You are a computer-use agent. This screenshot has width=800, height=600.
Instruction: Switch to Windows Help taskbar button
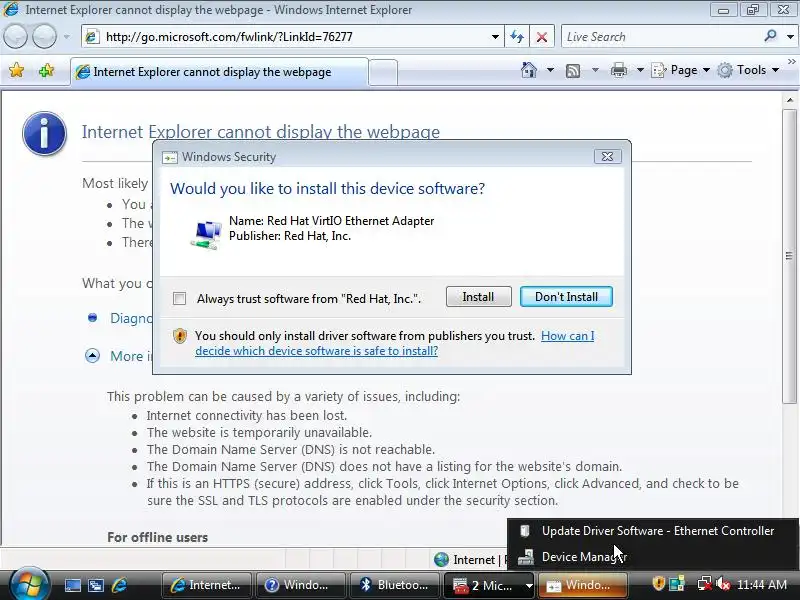(300, 585)
